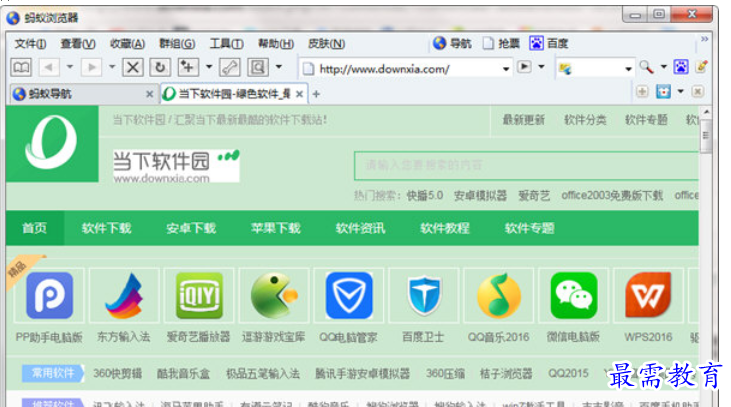731x407 pixels.
Task: Click 软件资讯 in green nav bar
Action: point(360,228)
